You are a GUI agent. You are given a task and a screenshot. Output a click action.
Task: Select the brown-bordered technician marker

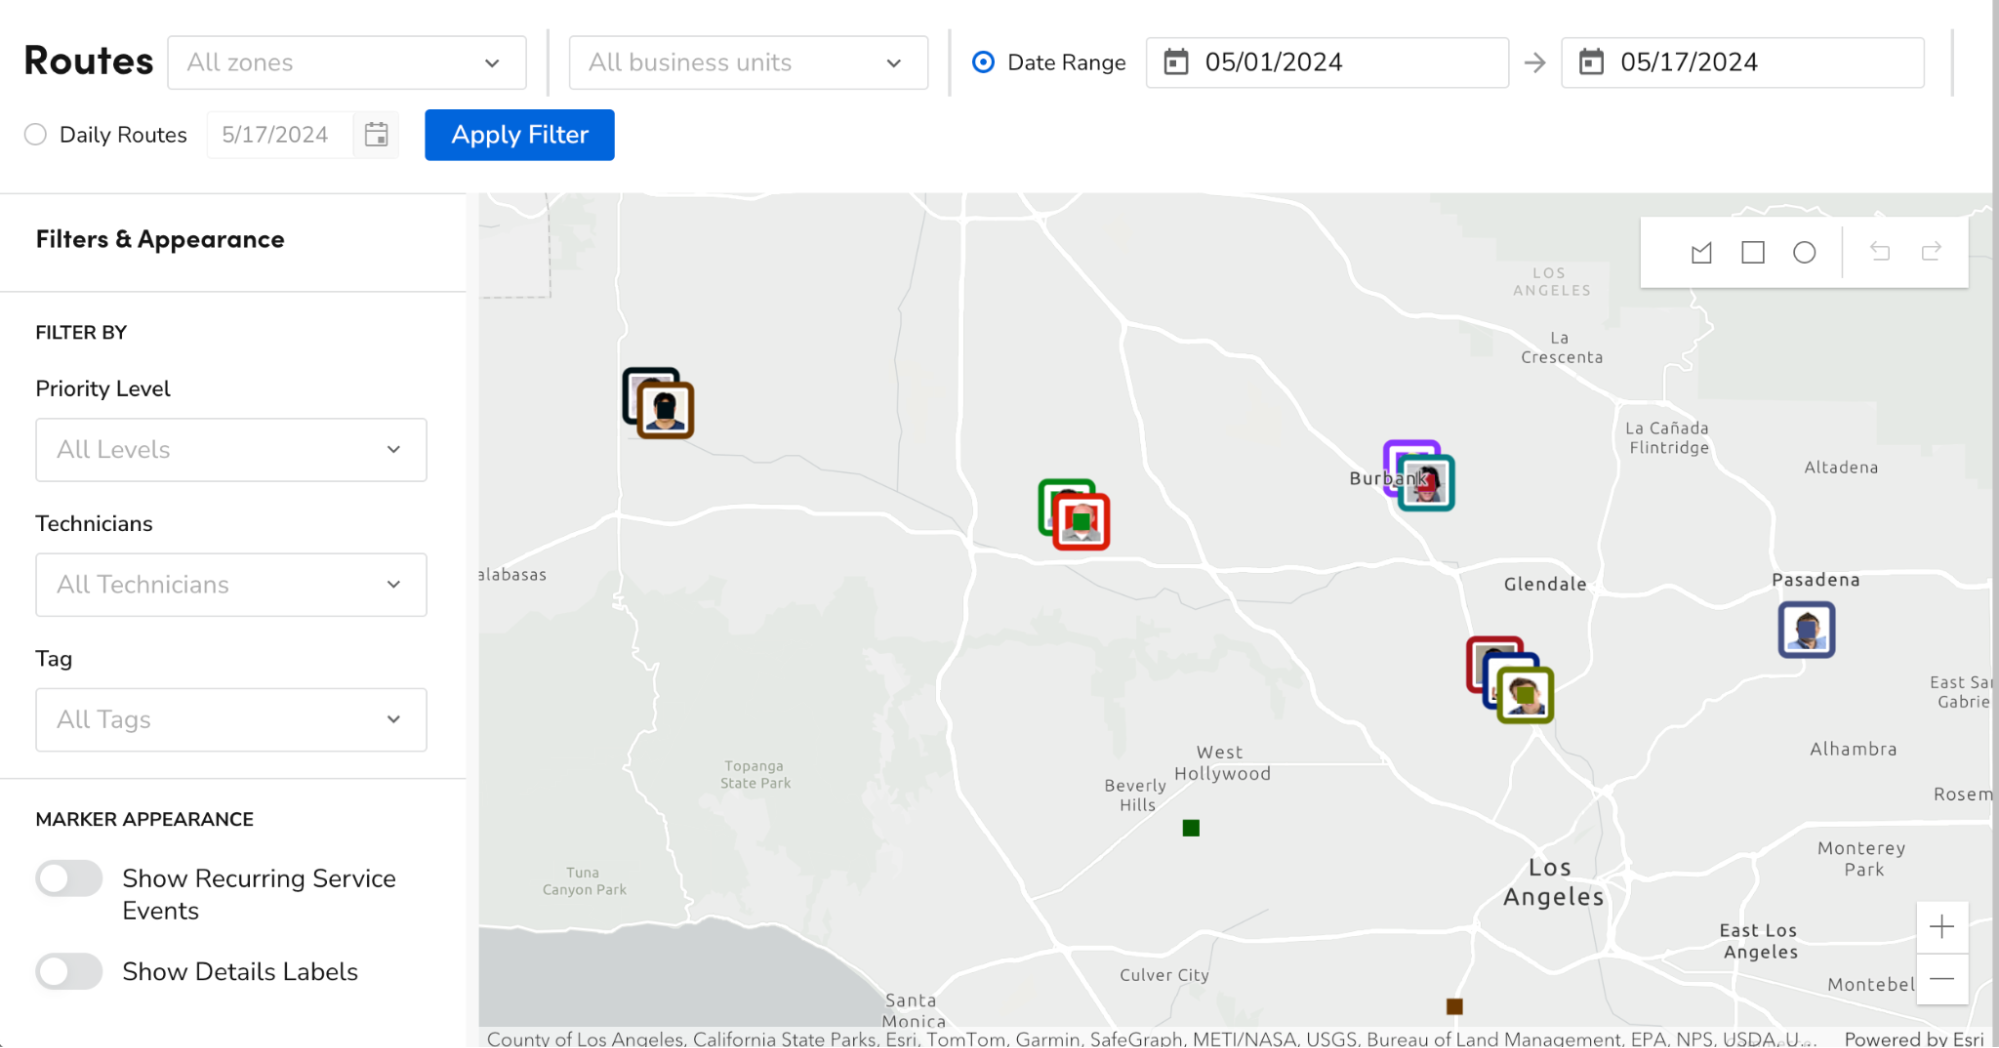click(666, 410)
